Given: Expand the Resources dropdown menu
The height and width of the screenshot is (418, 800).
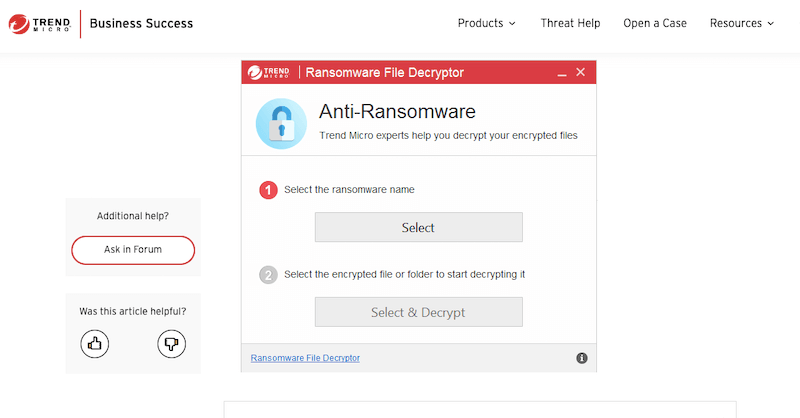Looking at the screenshot, I should [x=742, y=23].
